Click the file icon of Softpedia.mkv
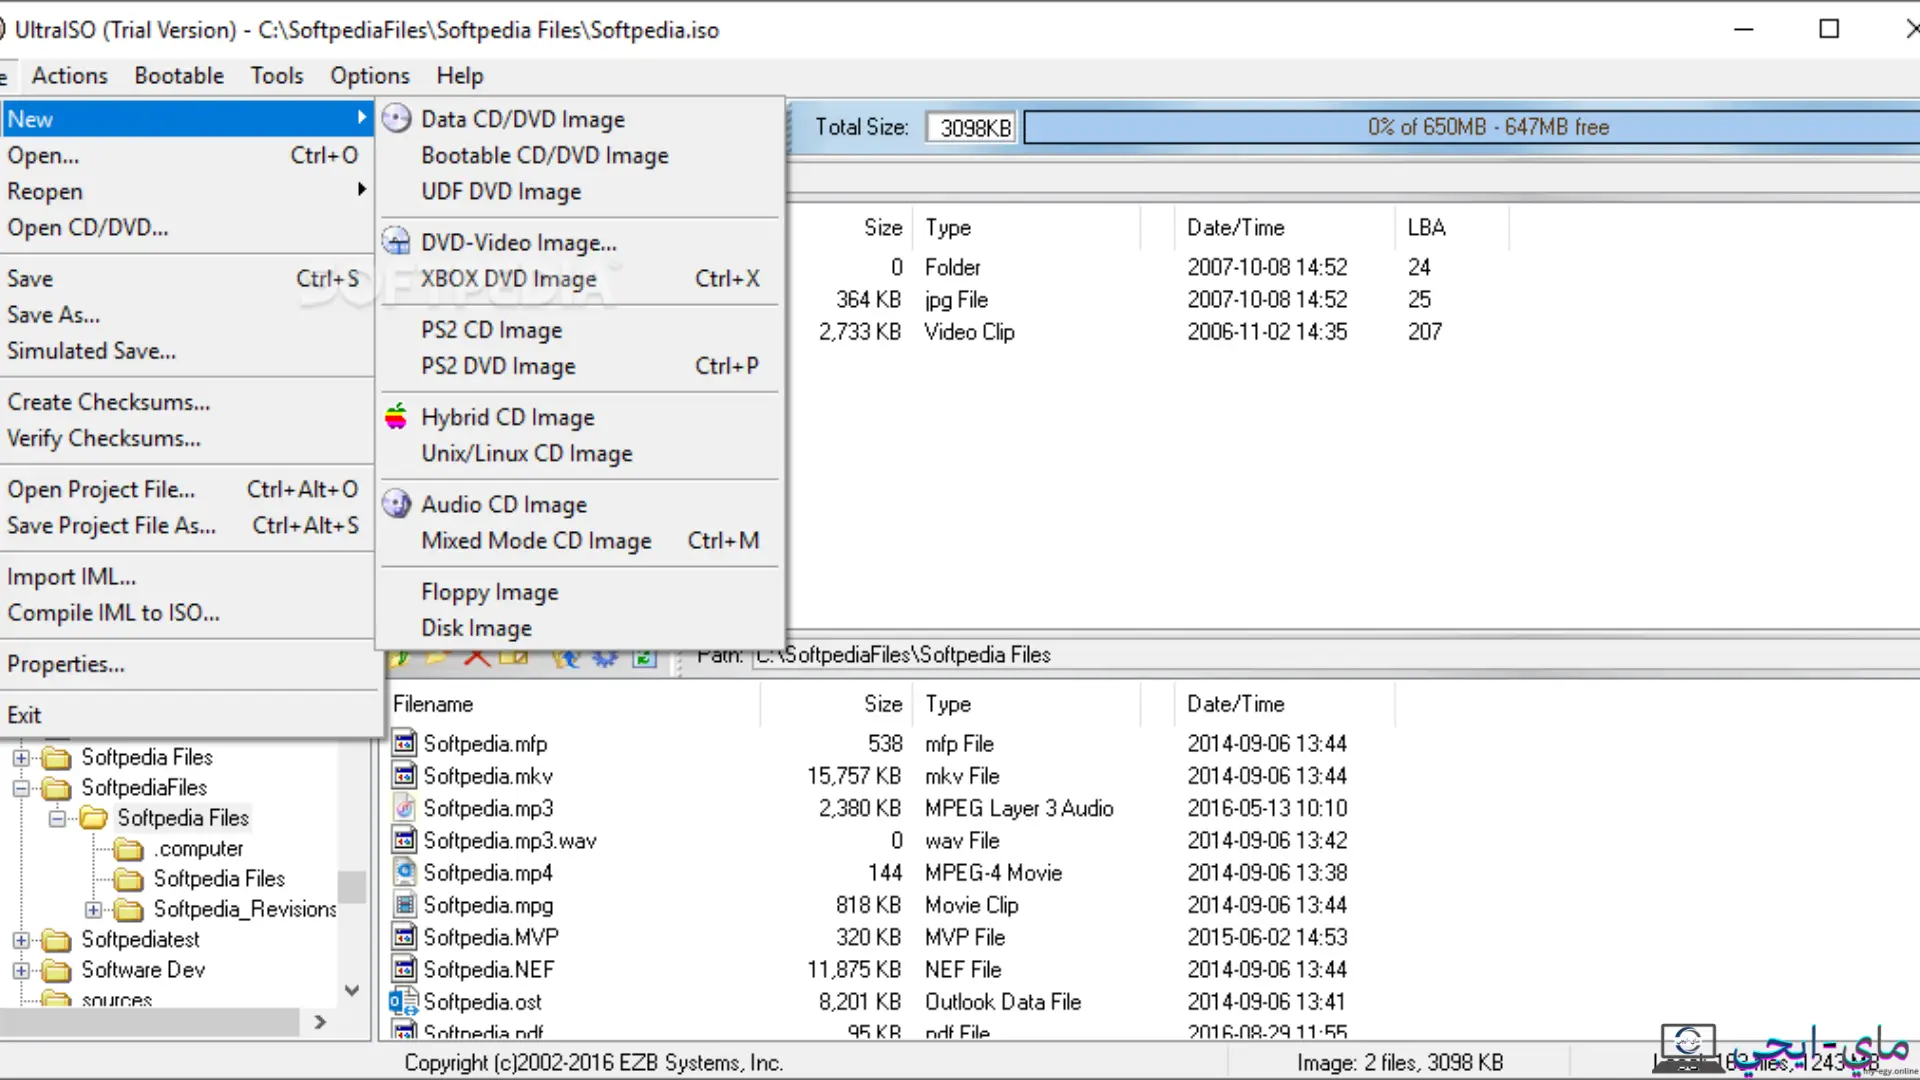 [404, 775]
